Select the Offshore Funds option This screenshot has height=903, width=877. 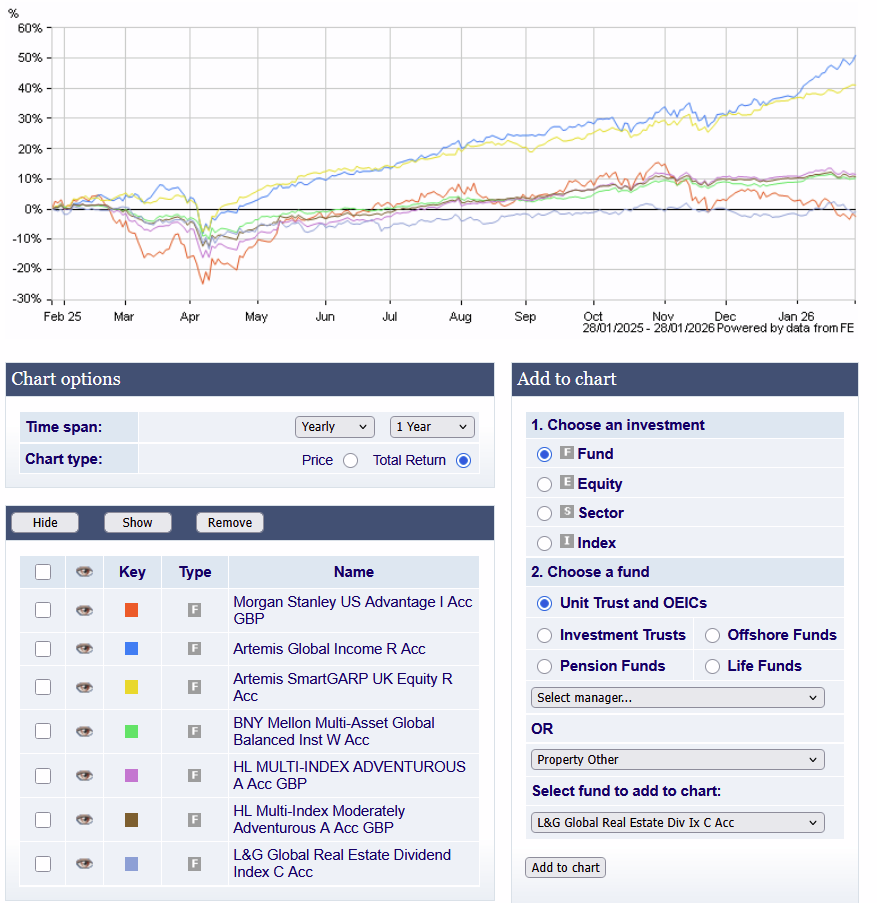(x=712, y=635)
